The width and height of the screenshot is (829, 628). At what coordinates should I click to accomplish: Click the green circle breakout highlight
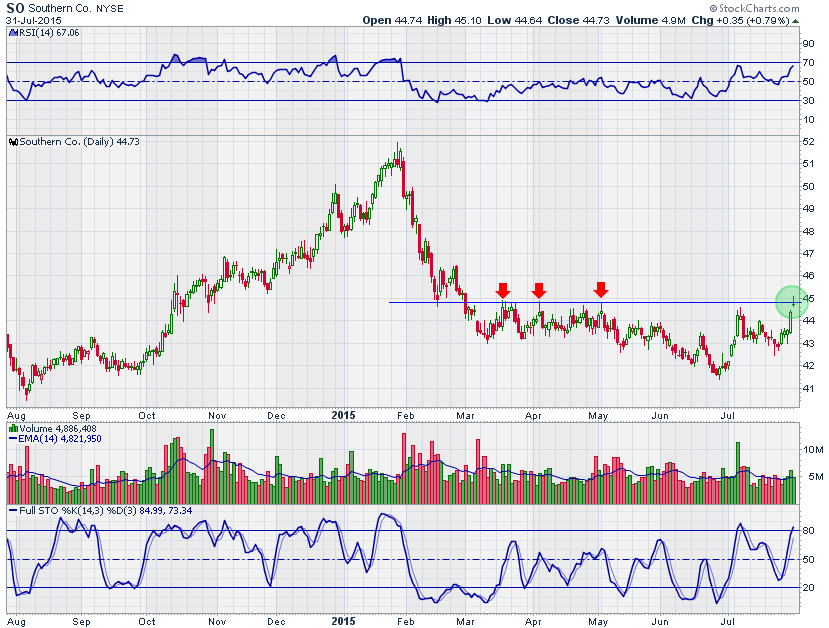792,301
